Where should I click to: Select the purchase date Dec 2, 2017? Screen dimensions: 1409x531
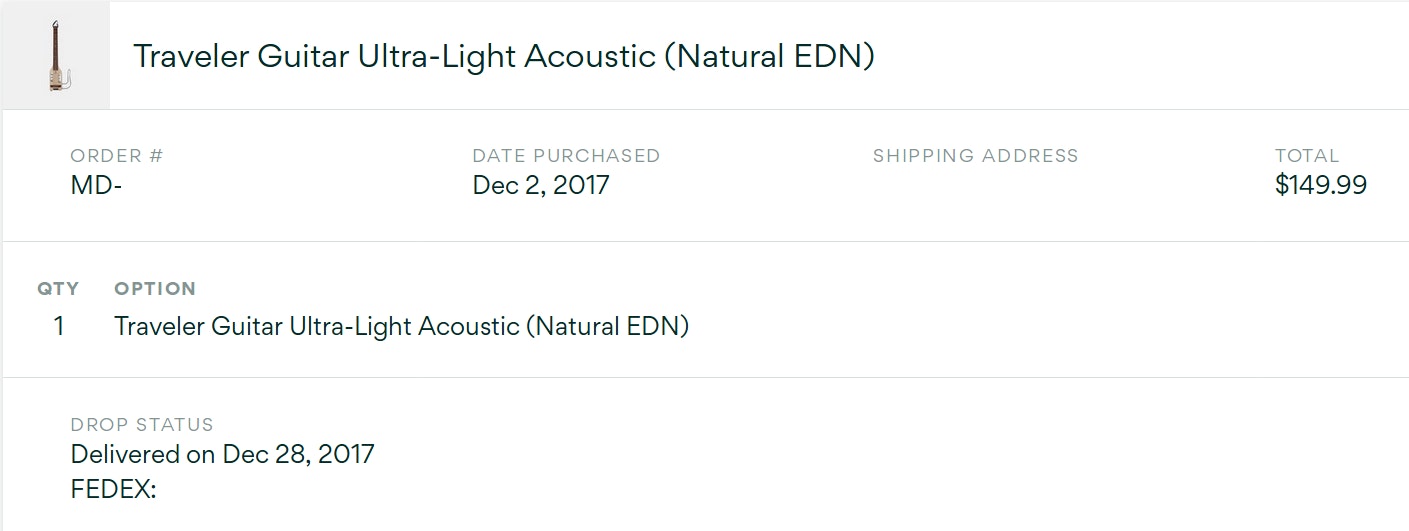pyautogui.click(x=540, y=185)
